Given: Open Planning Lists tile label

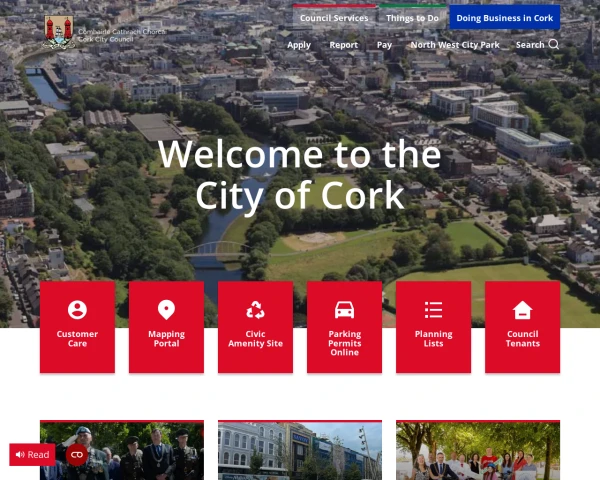Looking at the screenshot, I should coord(434,338).
